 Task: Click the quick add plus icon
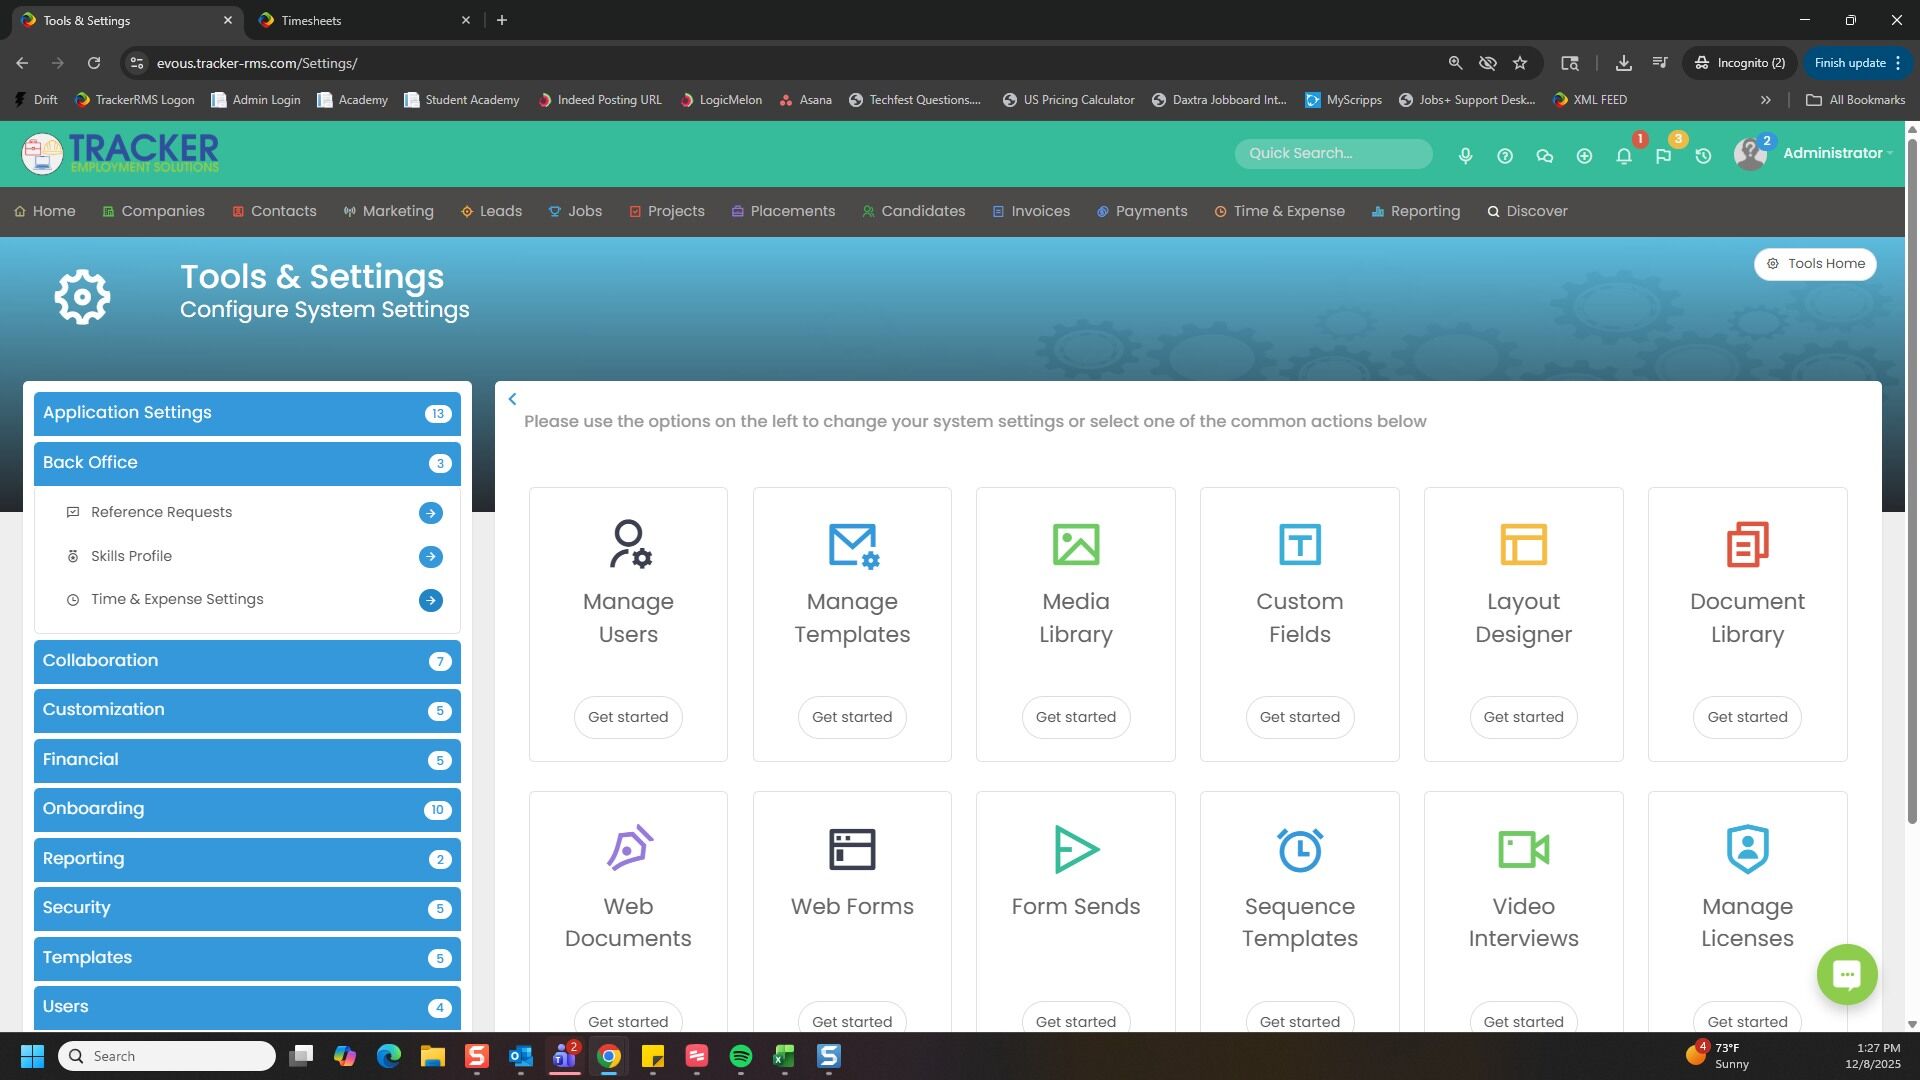[x=1584, y=156]
